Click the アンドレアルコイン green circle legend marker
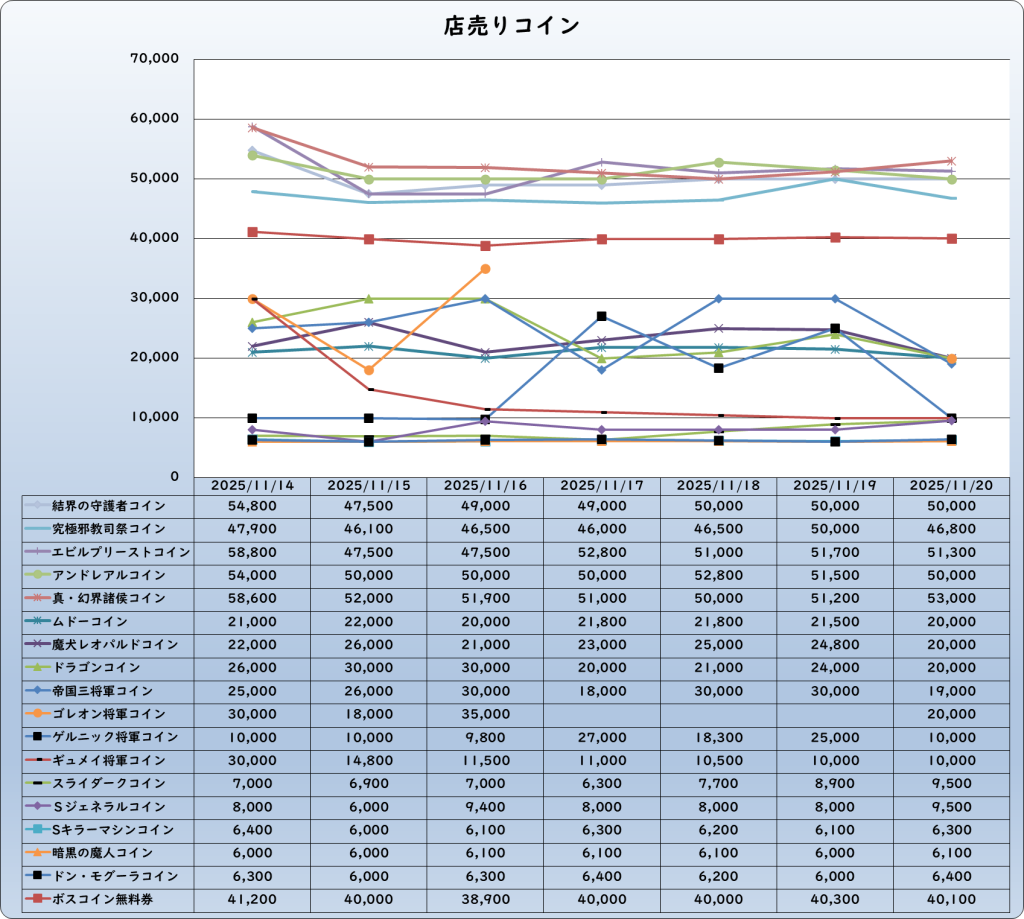The width and height of the screenshot is (1024, 919). (x=37, y=575)
